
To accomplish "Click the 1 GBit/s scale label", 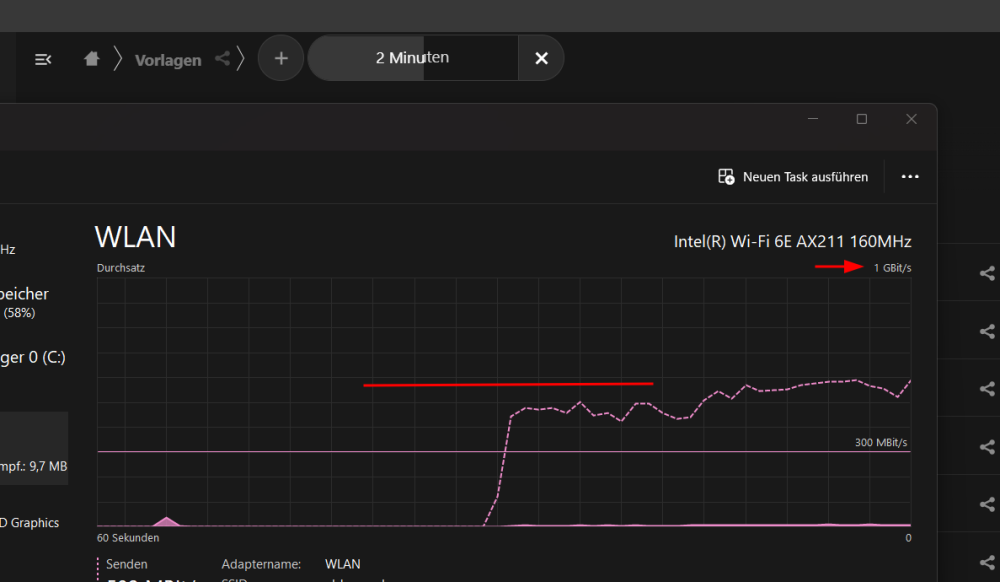I will (892, 268).
